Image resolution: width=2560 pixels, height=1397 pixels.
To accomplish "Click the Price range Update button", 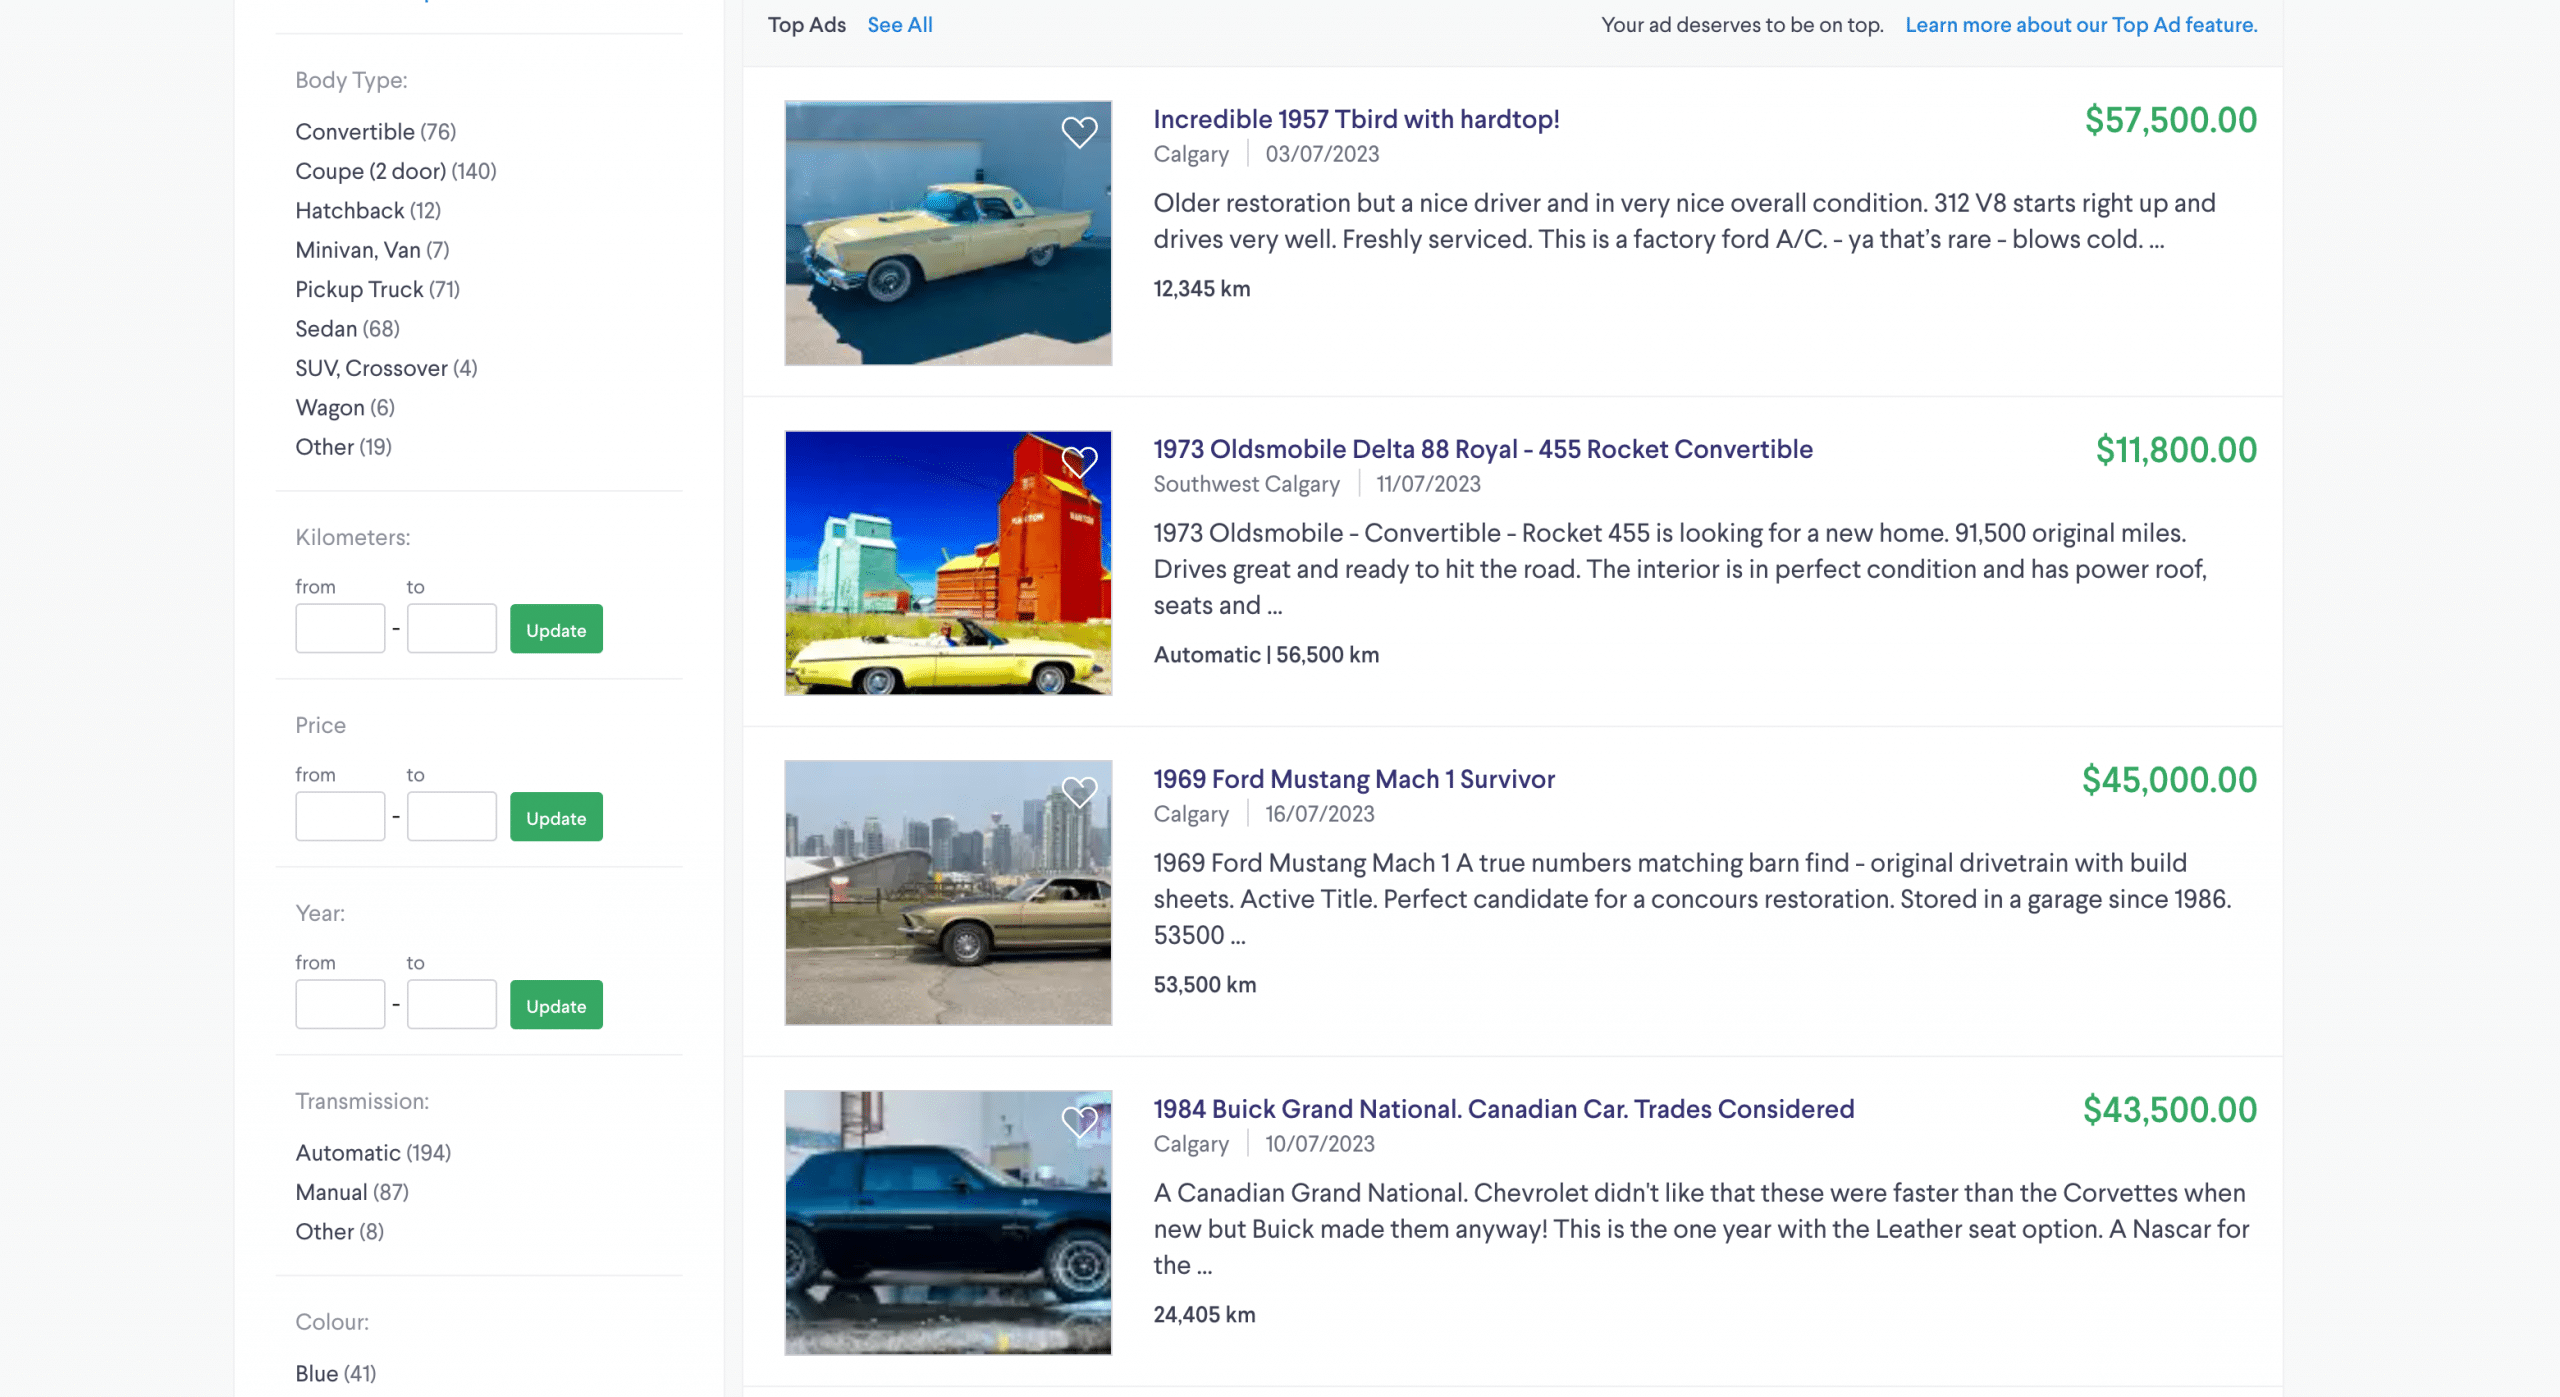I will [x=556, y=817].
